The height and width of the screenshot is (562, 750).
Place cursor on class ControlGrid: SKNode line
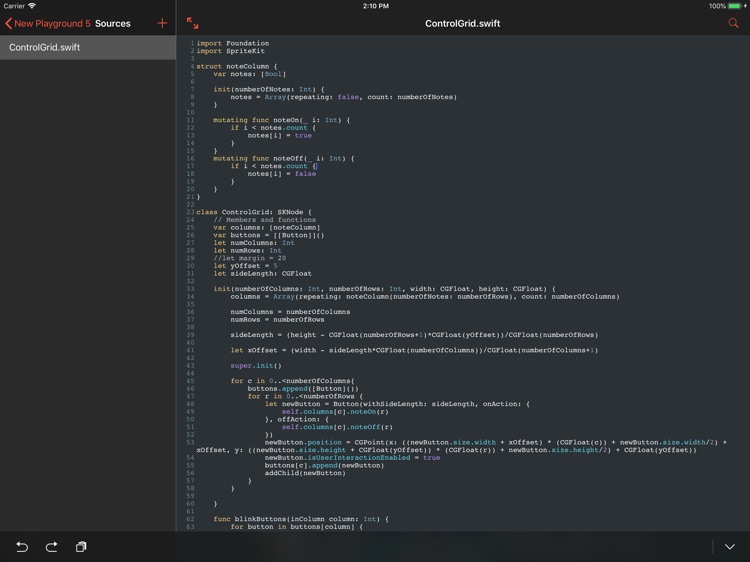[254, 212]
